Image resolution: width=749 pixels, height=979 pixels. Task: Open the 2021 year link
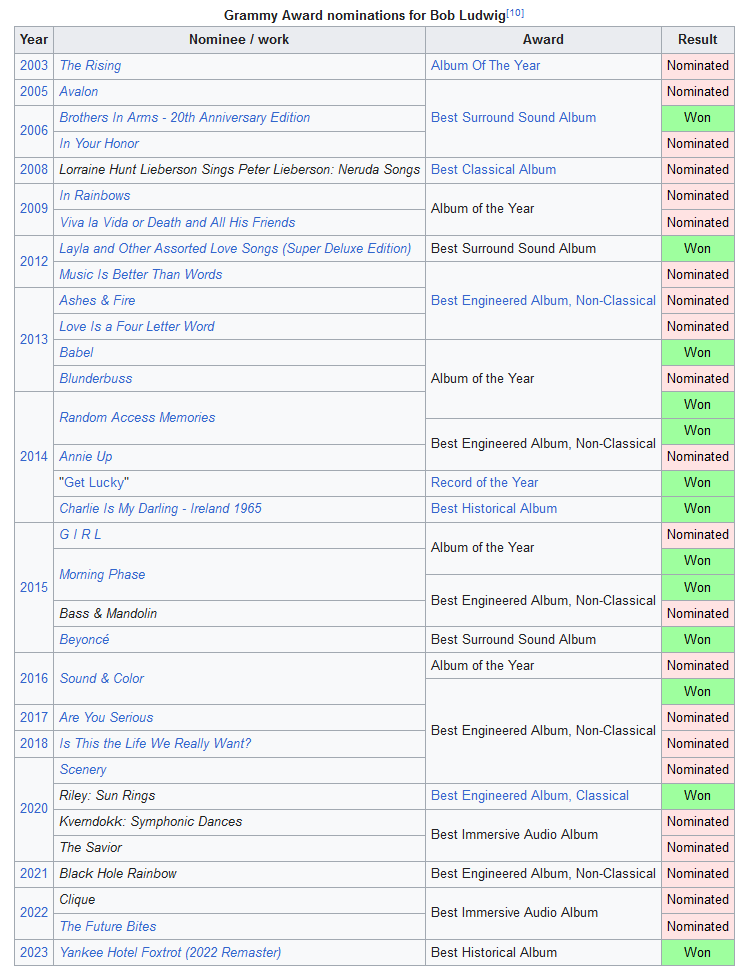point(34,874)
